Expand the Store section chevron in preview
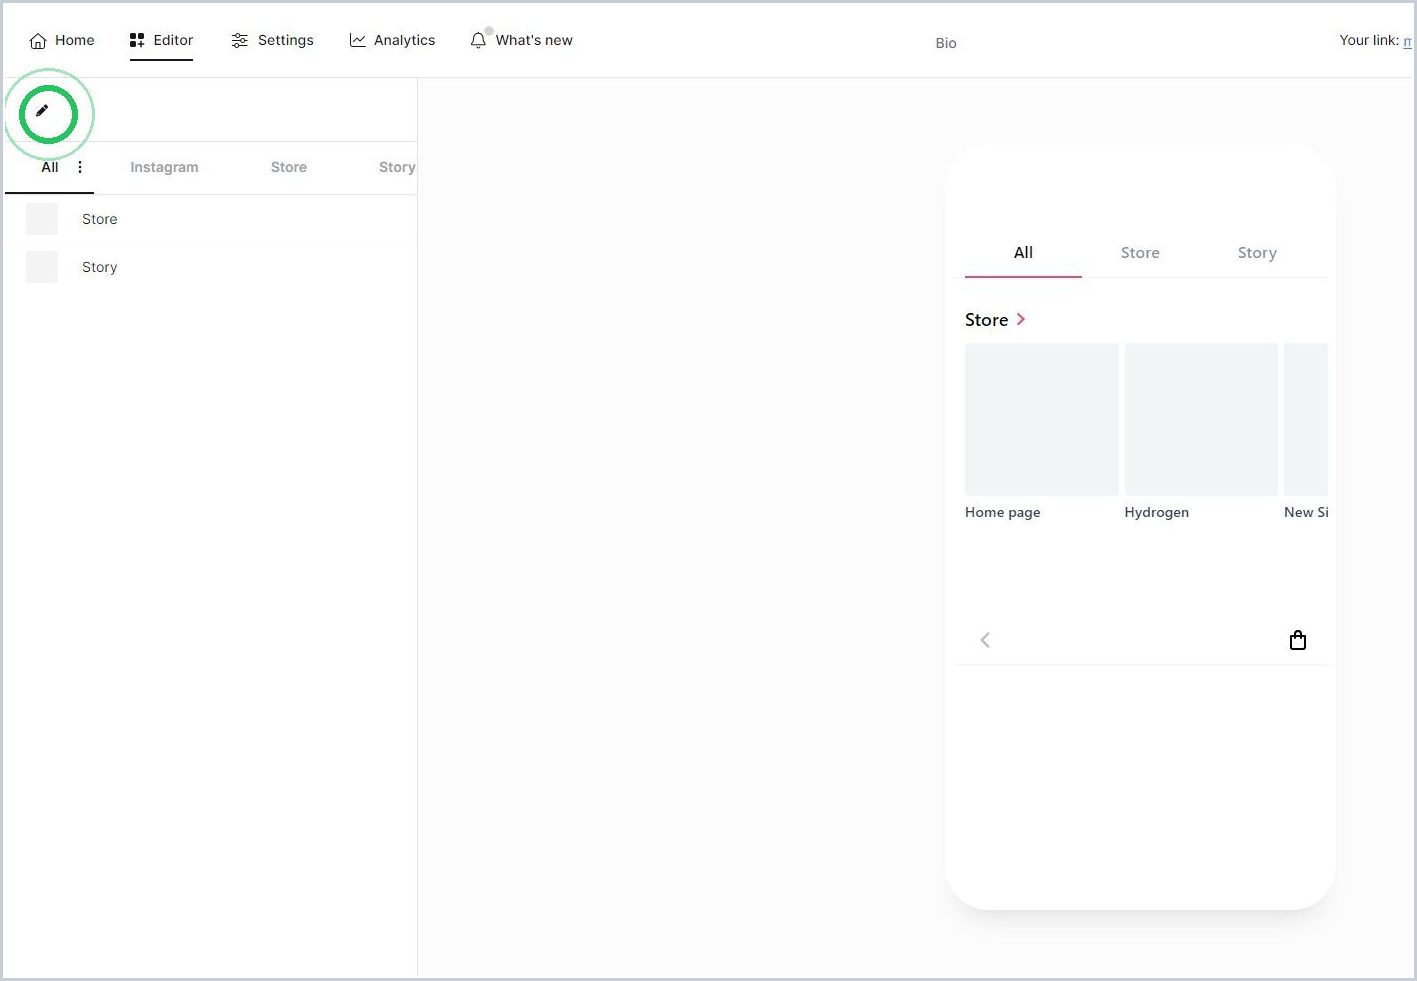Viewport: 1417px width, 981px height. tap(1021, 319)
